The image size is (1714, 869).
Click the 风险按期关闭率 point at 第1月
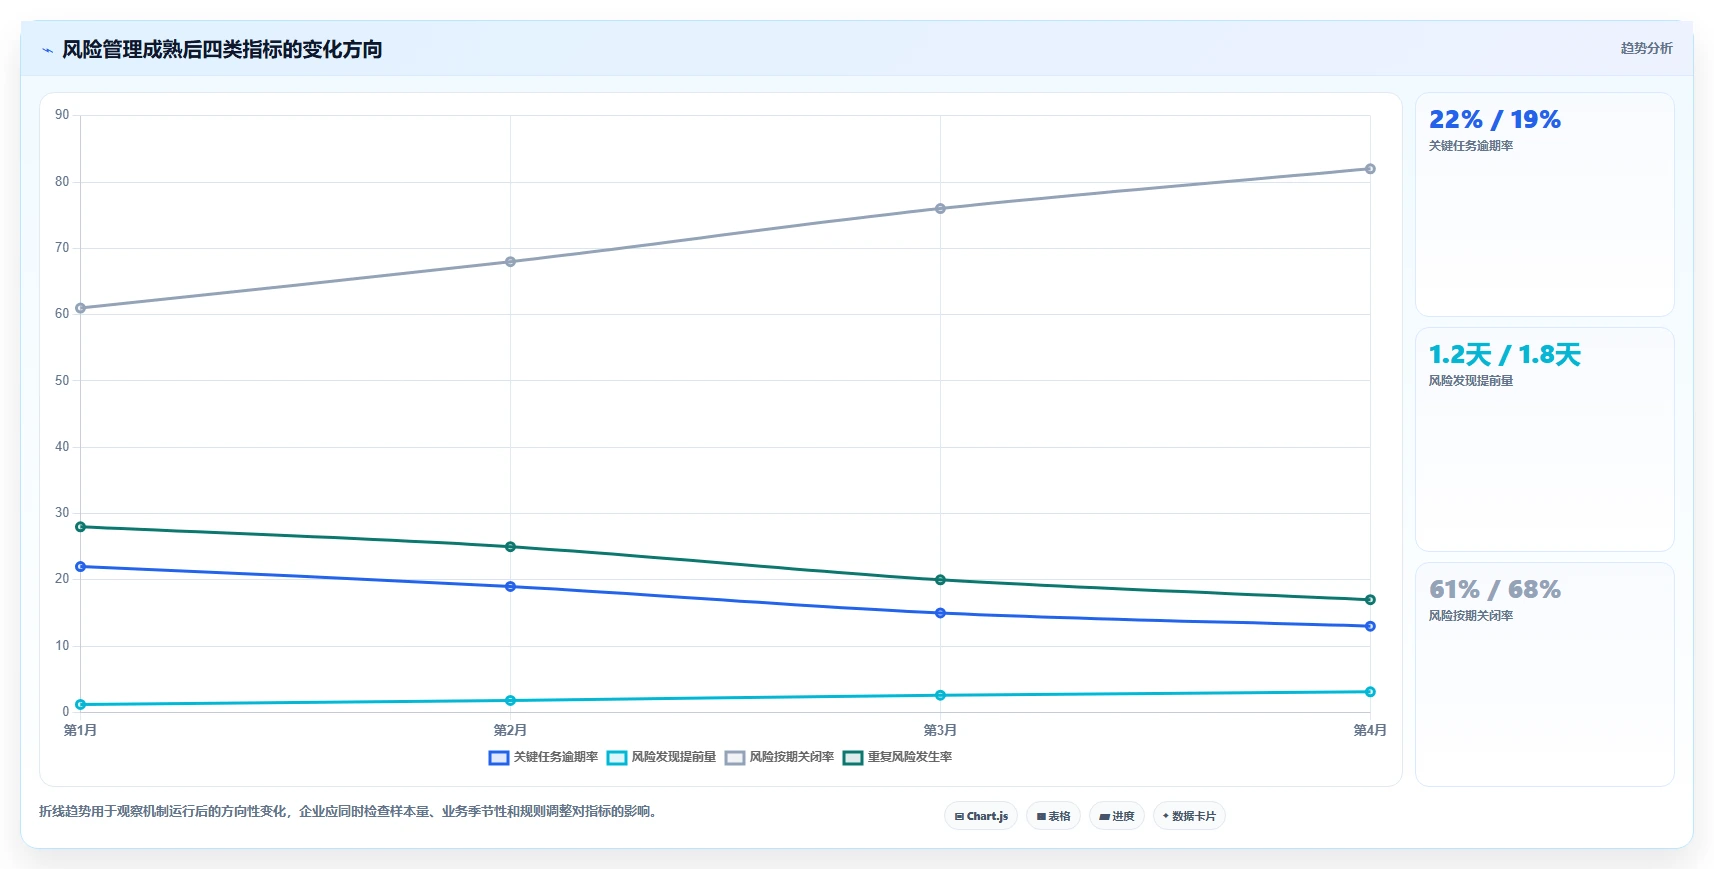click(x=80, y=308)
